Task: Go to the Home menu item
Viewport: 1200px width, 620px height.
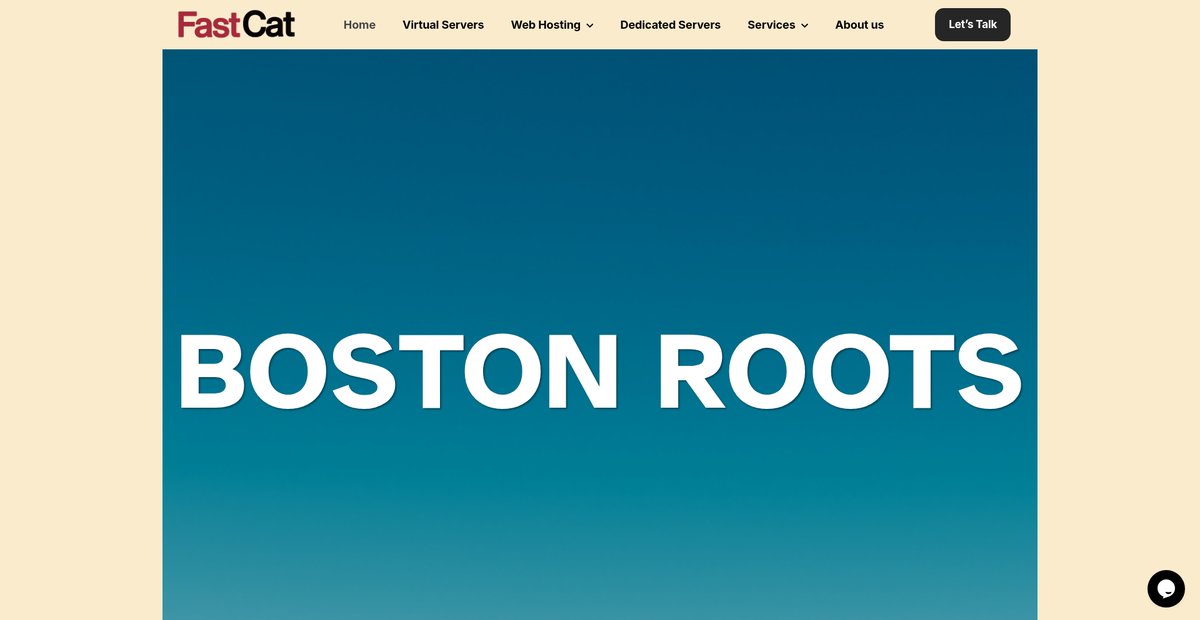Action: coord(359,25)
